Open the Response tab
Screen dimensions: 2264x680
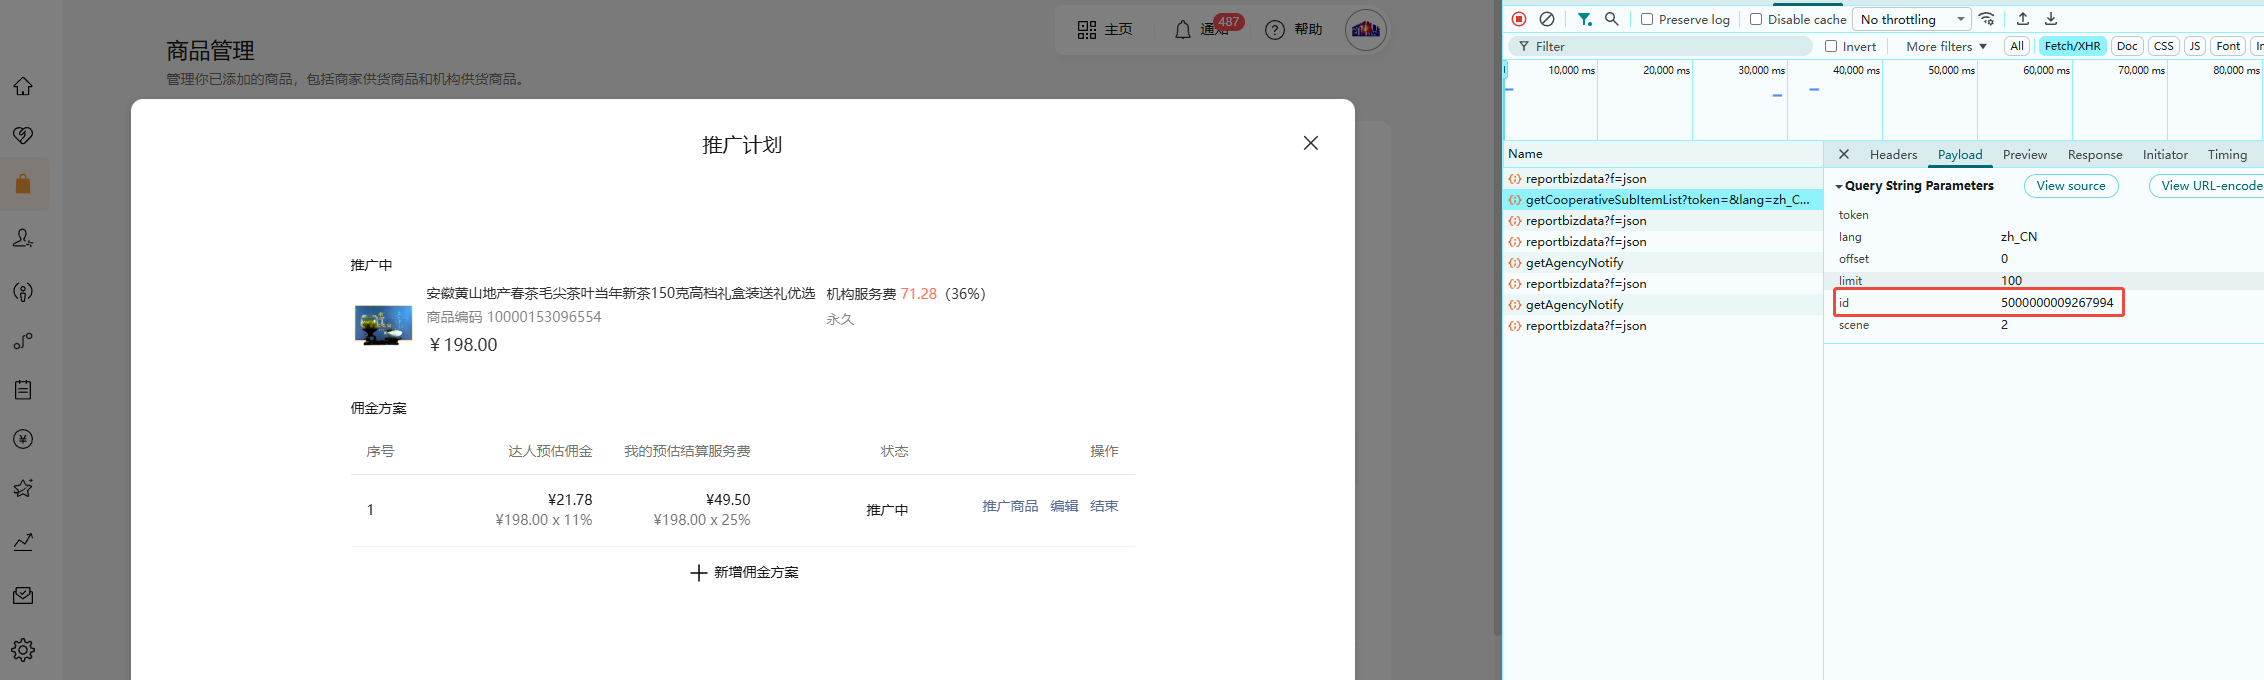coord(2095,155)
